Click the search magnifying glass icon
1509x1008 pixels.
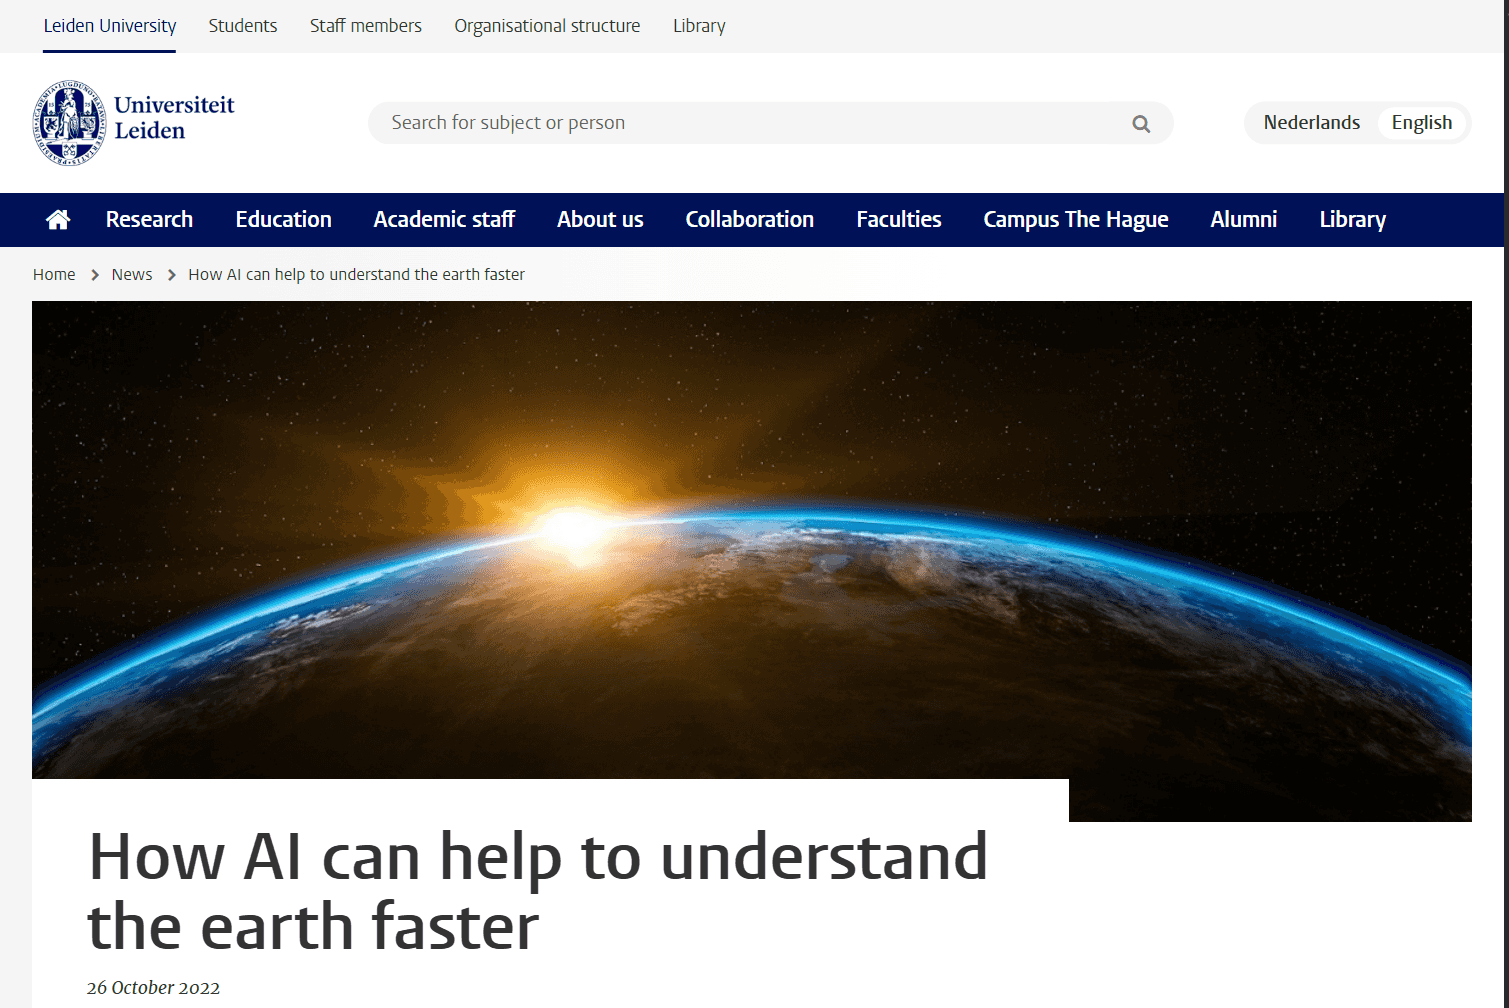pyautogui.click(x=1141, y=122)
